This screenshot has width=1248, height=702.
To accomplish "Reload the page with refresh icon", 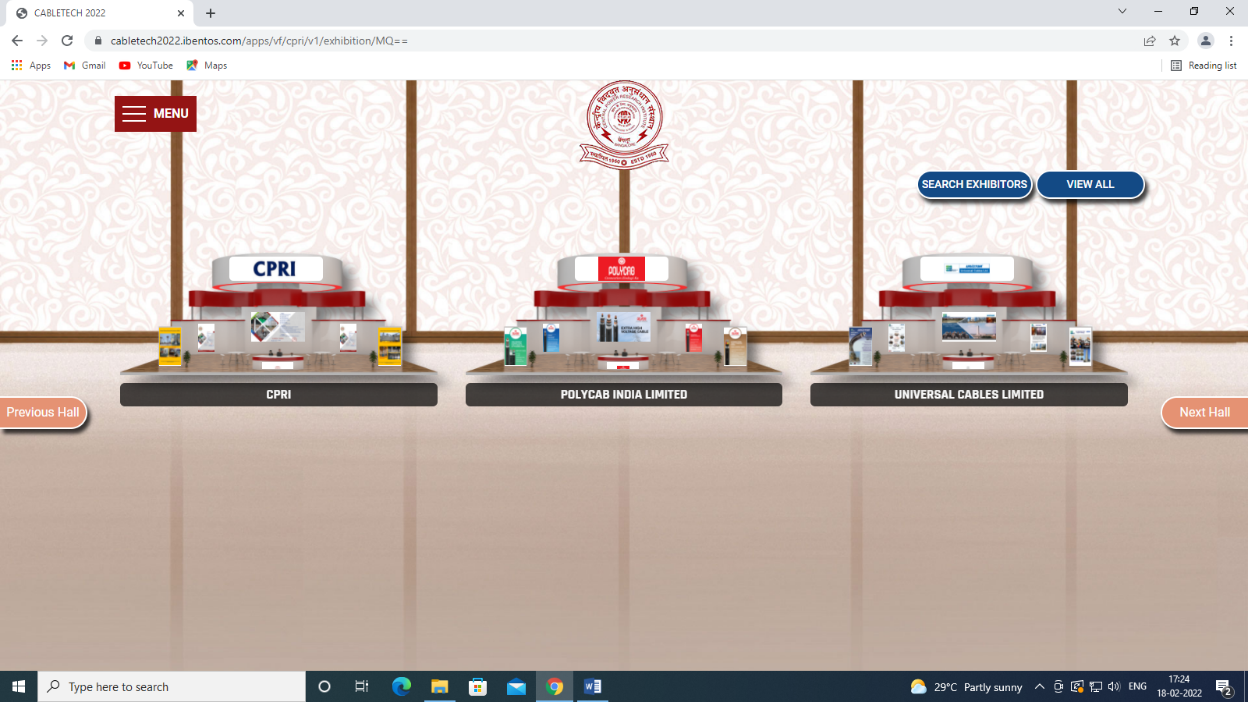I will (67, 41).
